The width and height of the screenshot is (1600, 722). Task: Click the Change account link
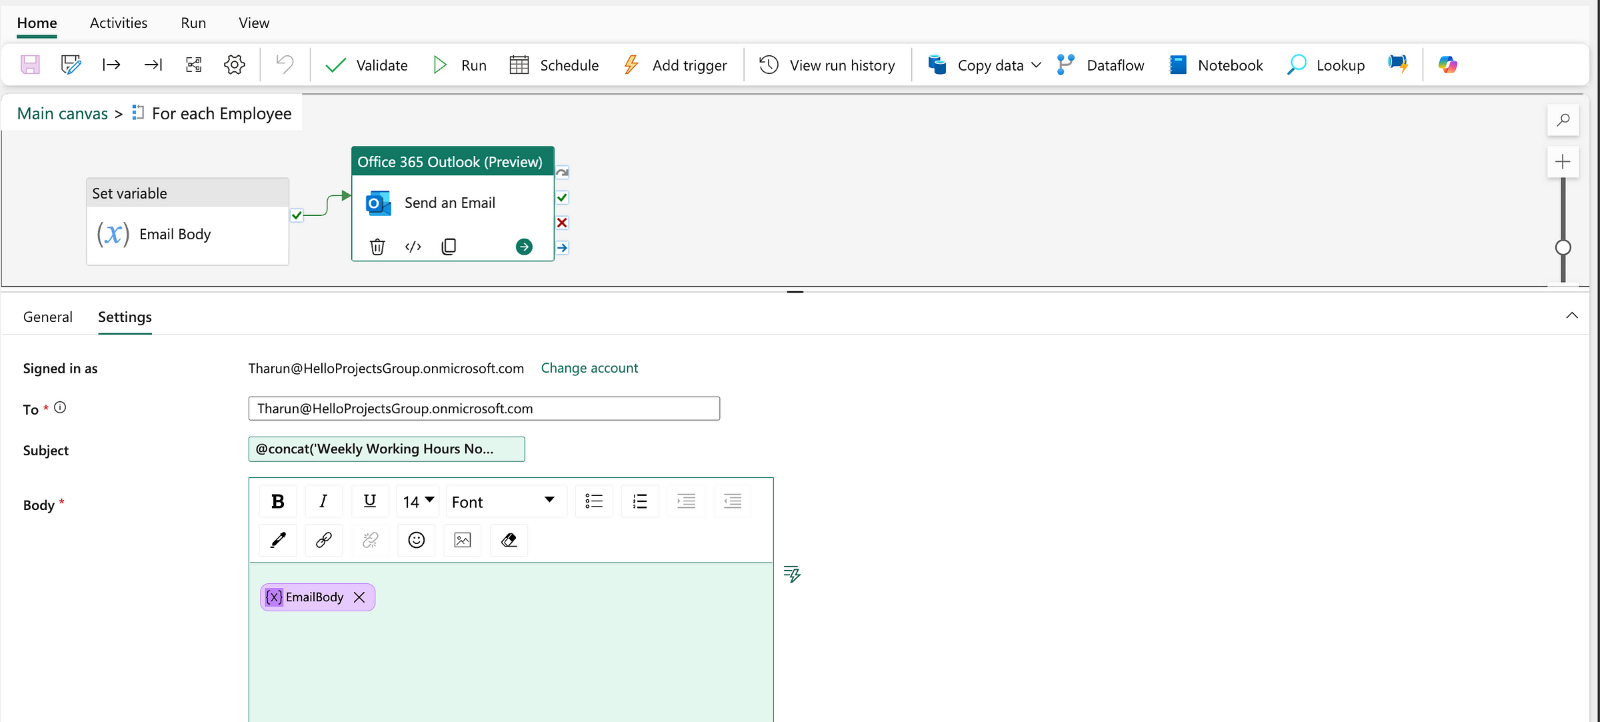coord(589,368)
